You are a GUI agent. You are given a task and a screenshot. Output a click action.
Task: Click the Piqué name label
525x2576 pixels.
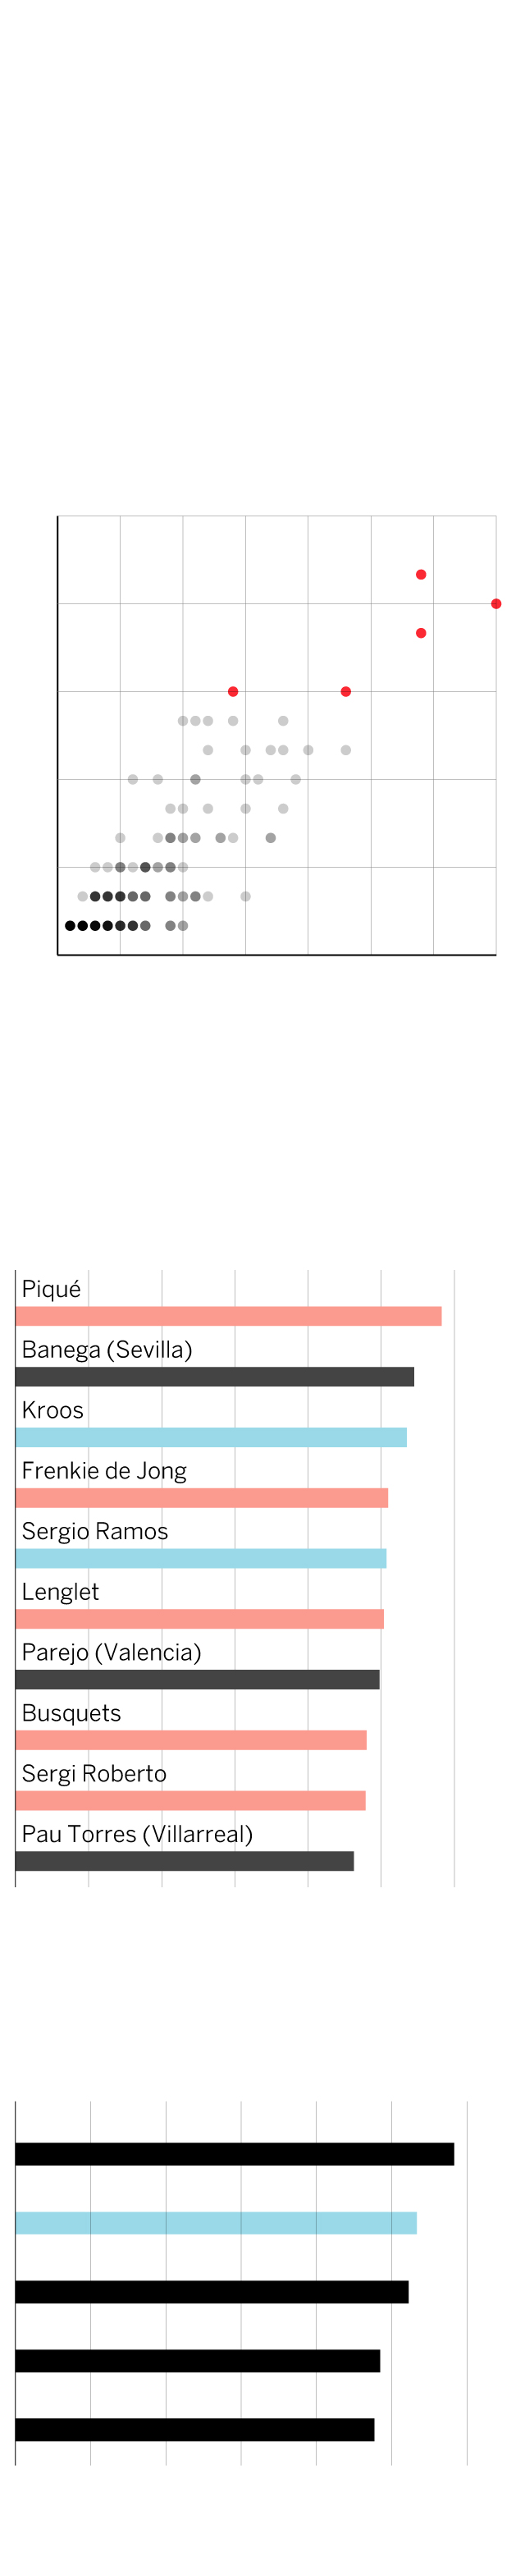tap(51, 1289)
